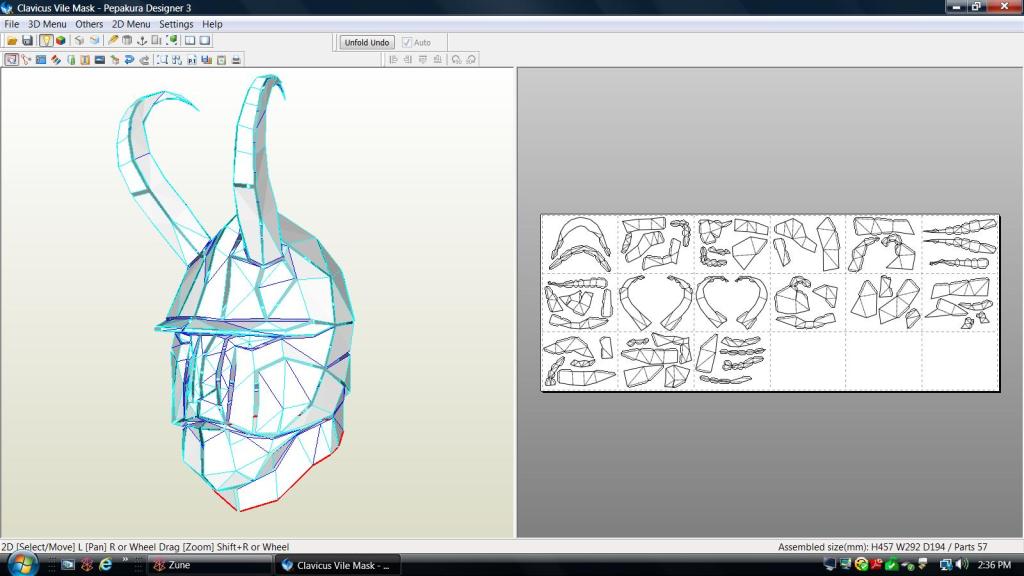
Task: Click the rotate clockwise icon
Action: (472, 59)
